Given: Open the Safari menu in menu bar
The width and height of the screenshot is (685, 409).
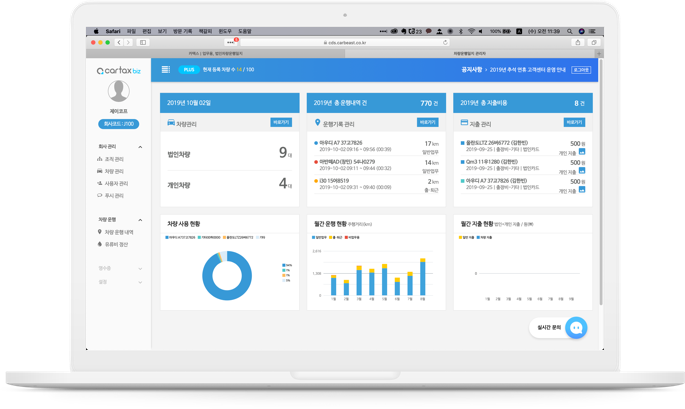Looking at the screenshot, I should point(113,31).
